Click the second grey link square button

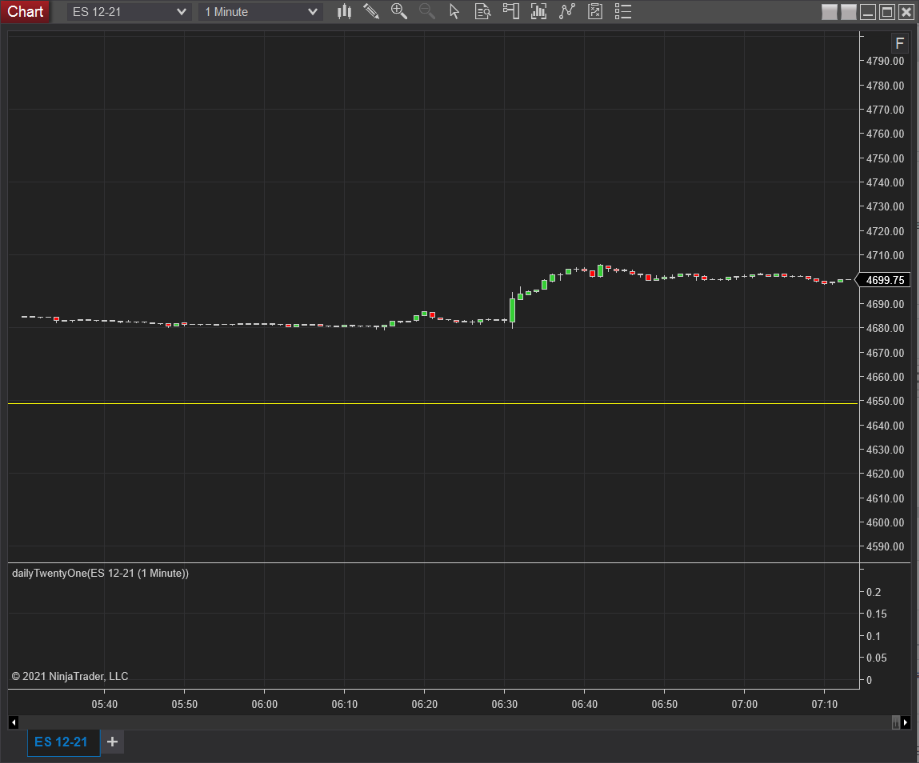coord(849,12)
